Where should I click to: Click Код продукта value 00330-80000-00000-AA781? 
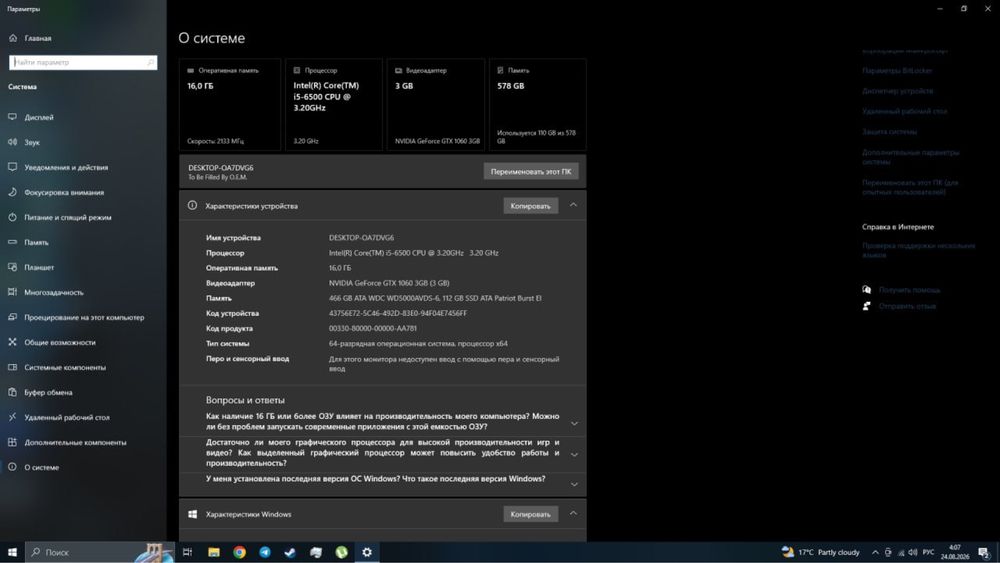(372, 328)
